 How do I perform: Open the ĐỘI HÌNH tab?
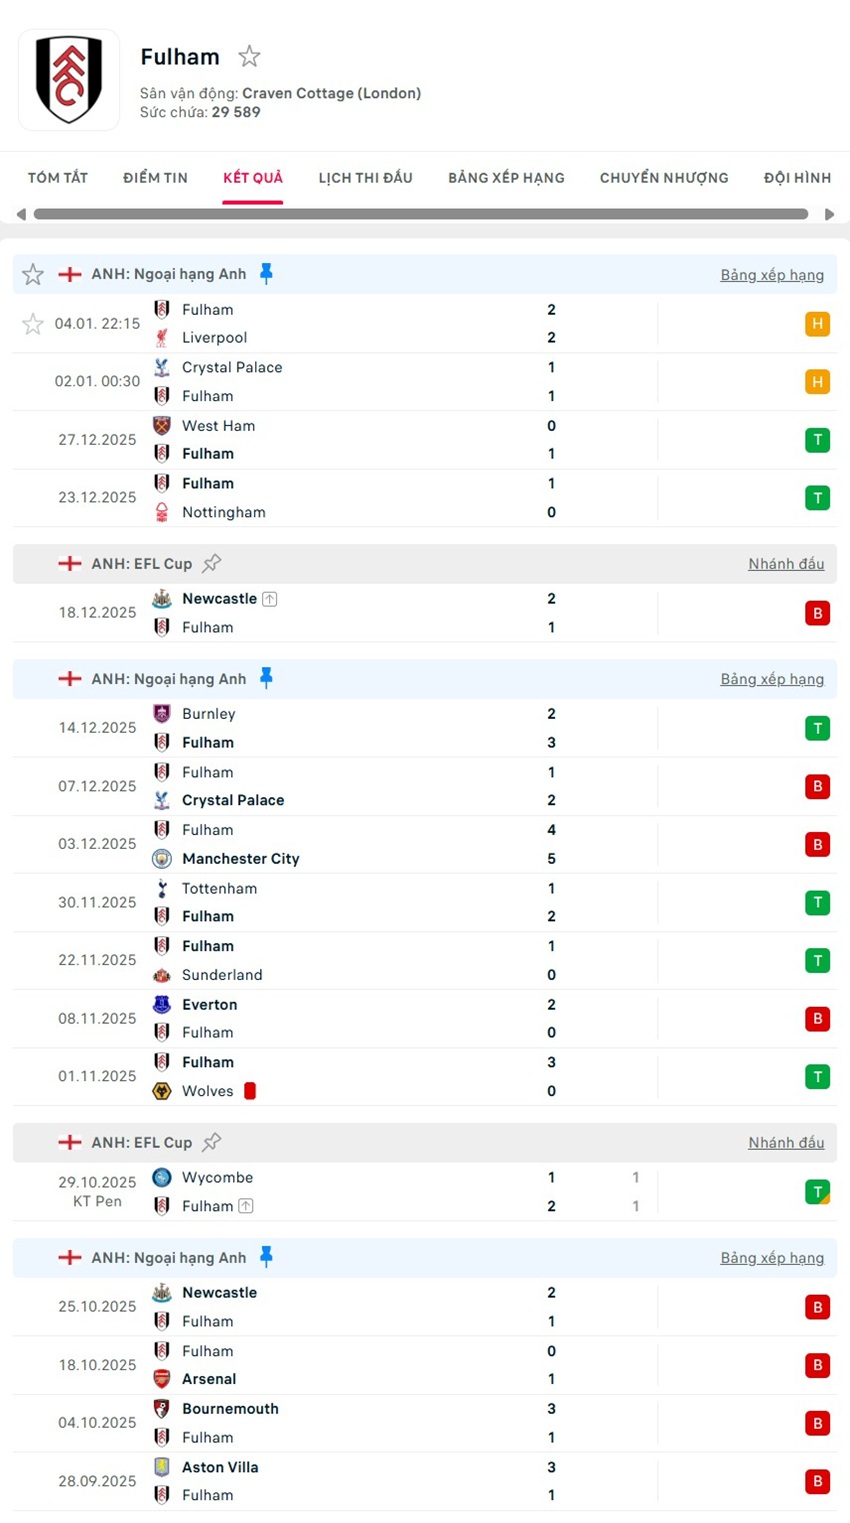(x=797, y=177)
